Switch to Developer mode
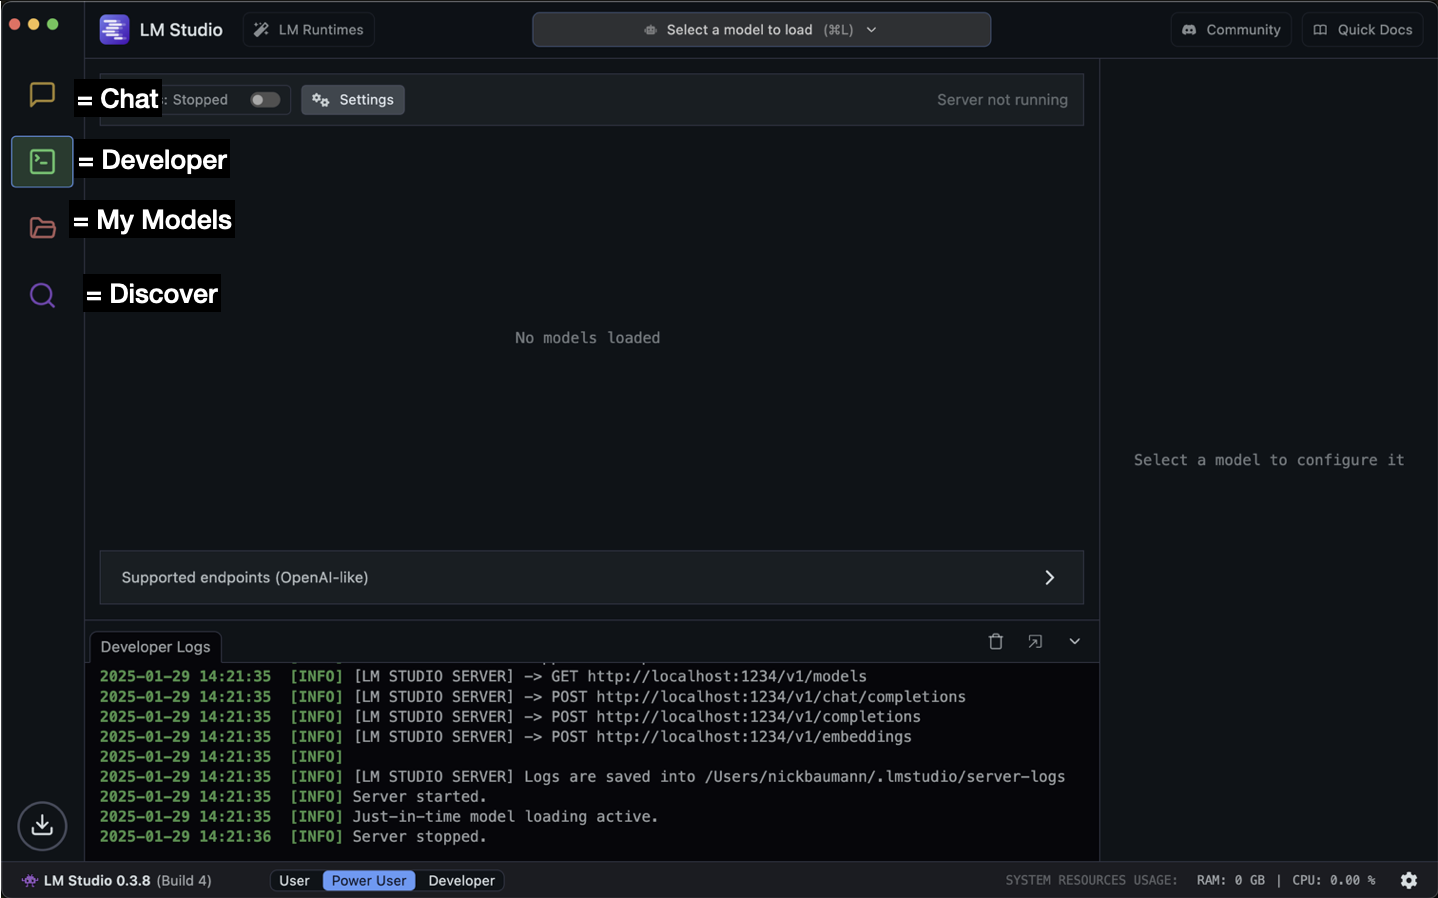This screenshot has width=1438, height=898. [x=461, y=881]
